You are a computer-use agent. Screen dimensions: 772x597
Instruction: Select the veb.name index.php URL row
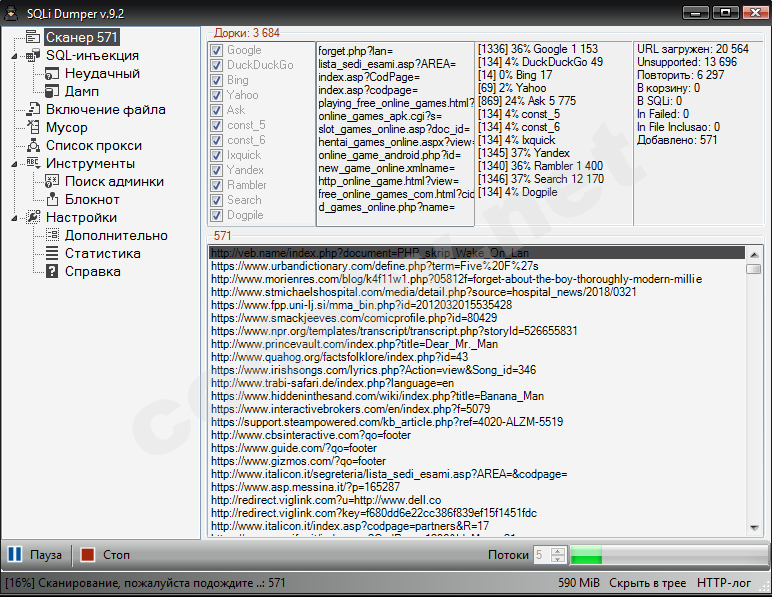(x=477, y=253)
